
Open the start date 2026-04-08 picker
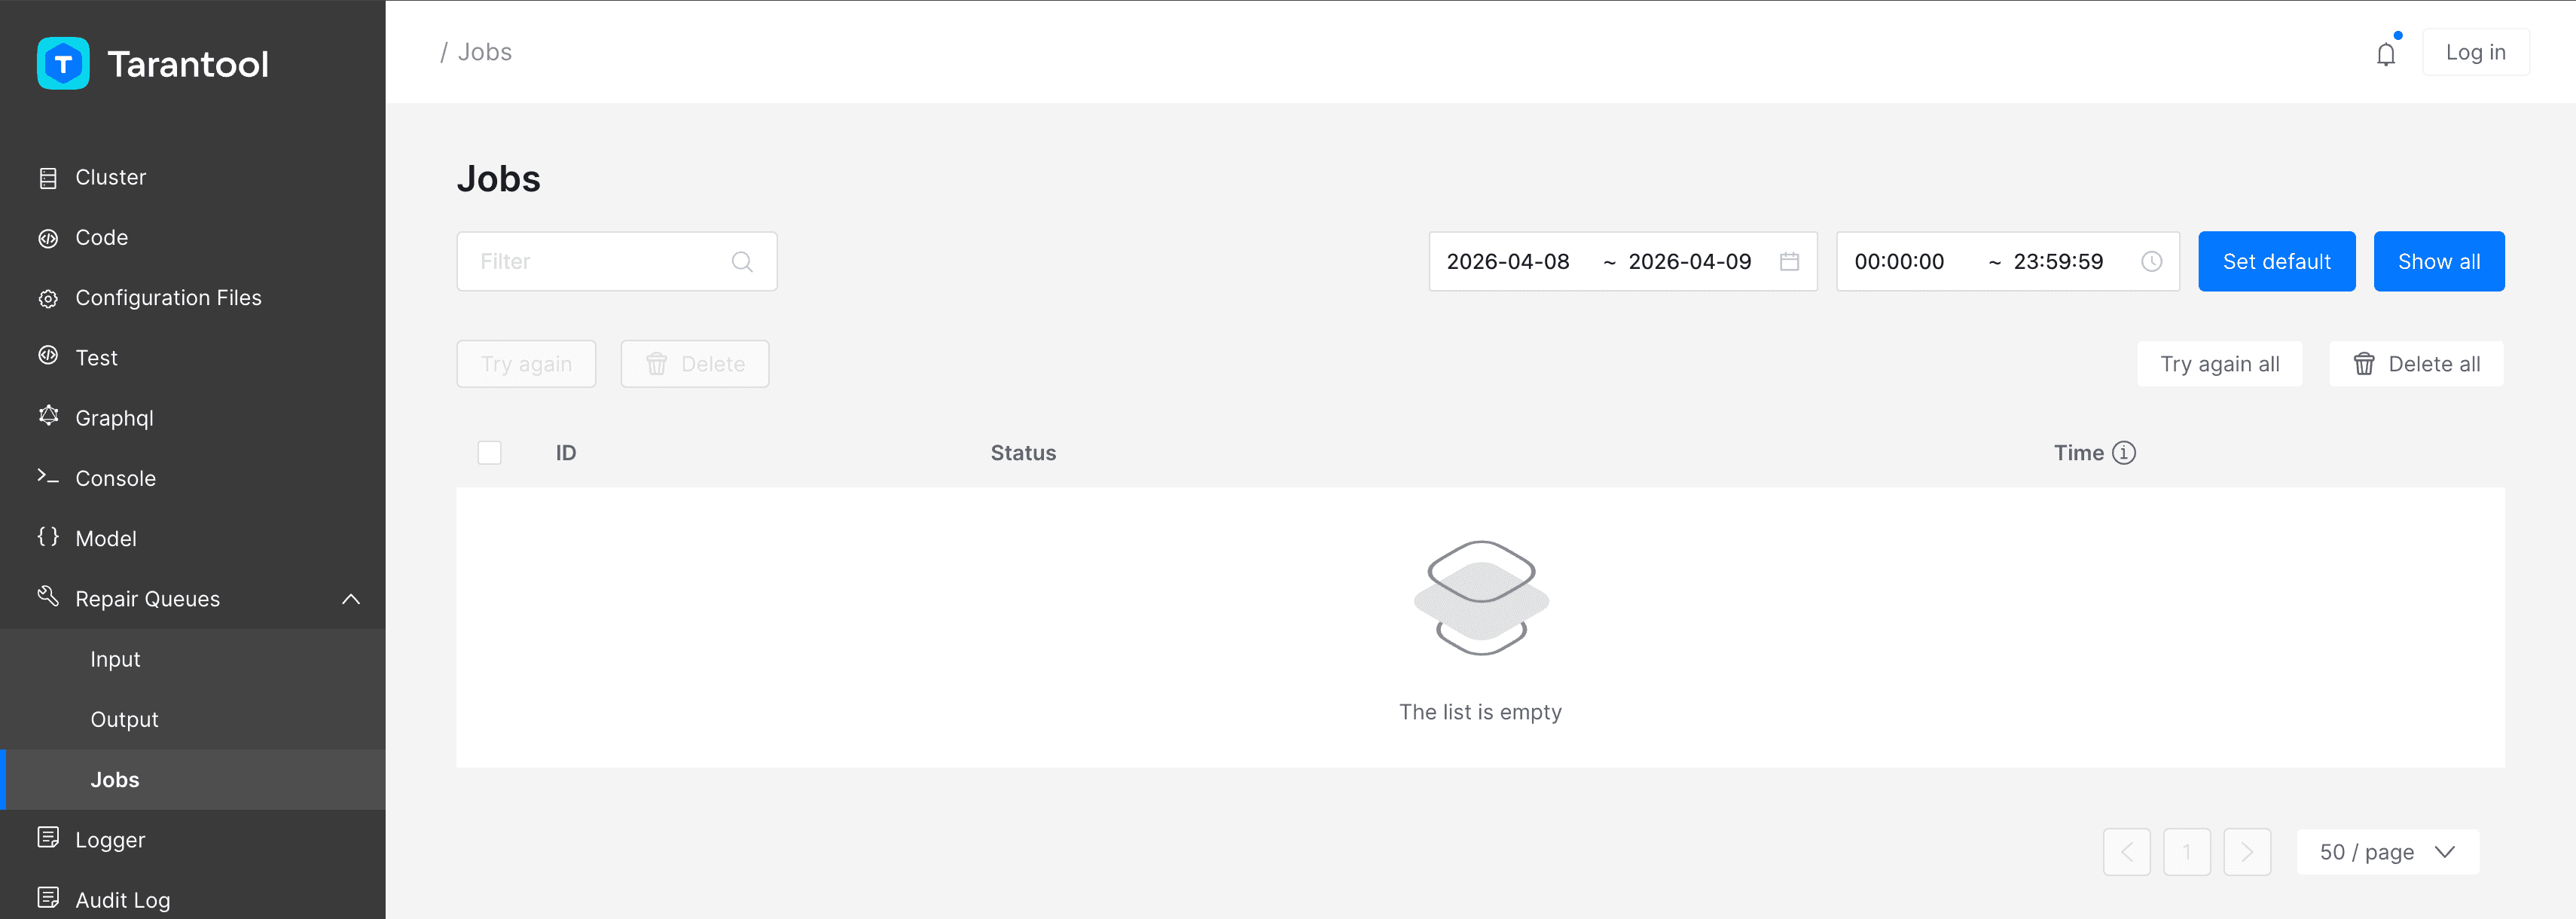point(1508,262)
